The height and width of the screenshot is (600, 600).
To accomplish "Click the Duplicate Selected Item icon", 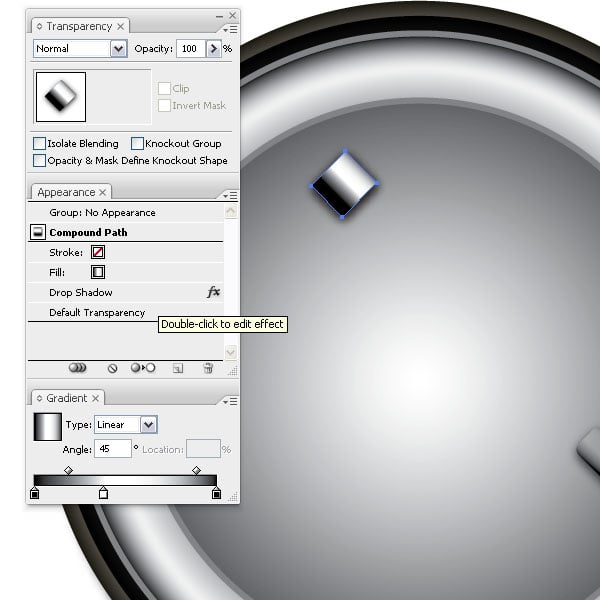I will pyautogui.click(x=177, y=368).
